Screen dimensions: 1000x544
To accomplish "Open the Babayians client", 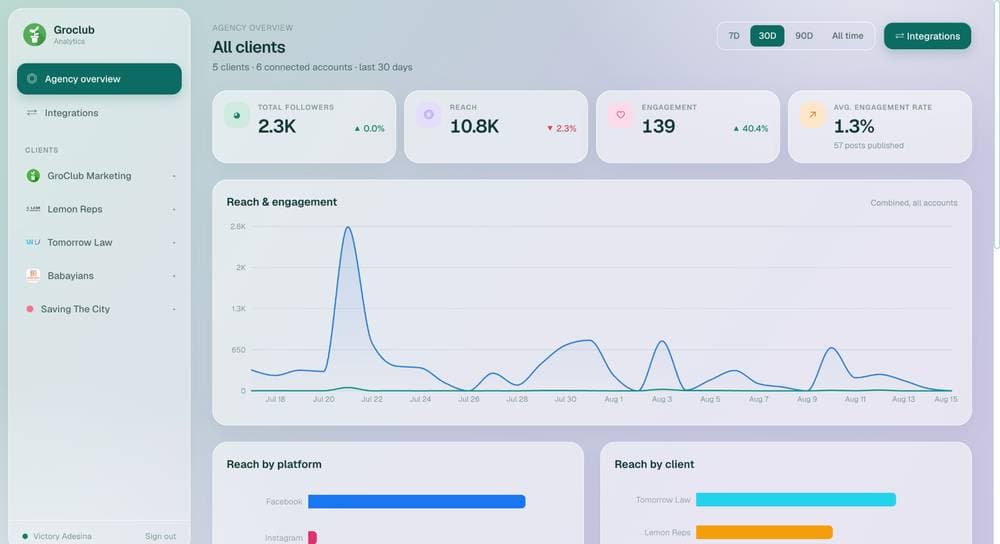I will 99,276.
